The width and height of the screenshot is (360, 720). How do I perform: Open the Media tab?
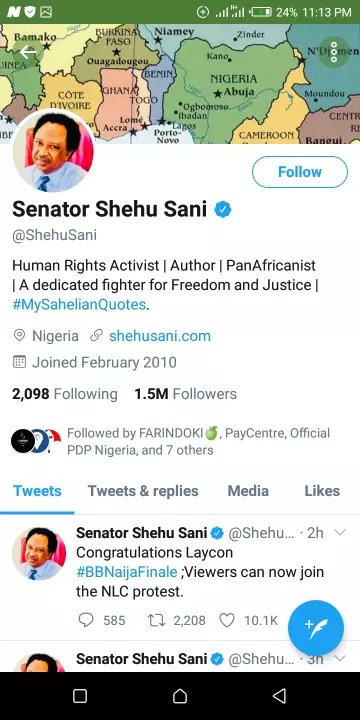[x=248, y=491]
